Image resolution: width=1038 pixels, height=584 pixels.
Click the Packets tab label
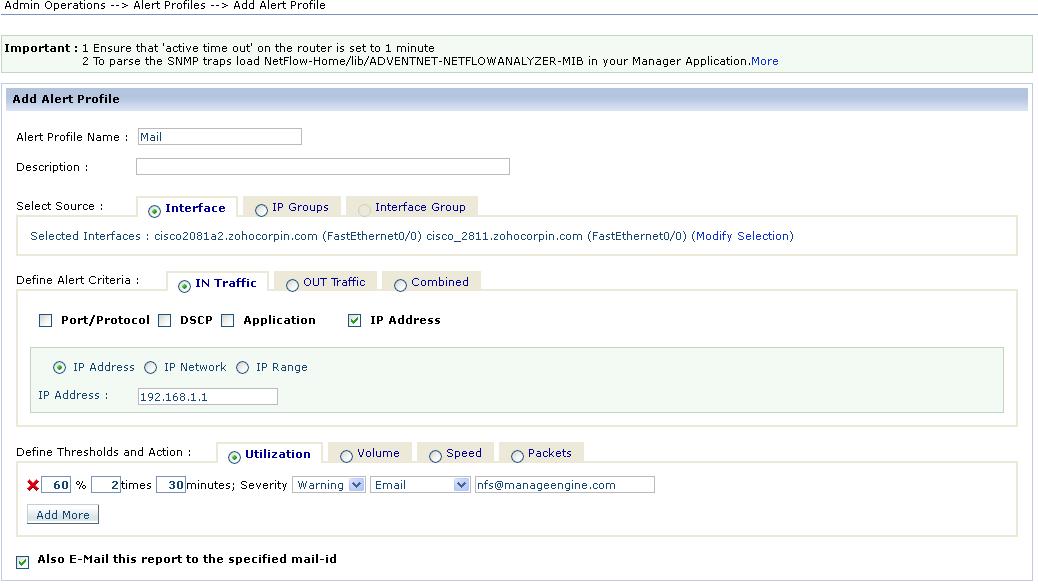(x=549, y=454)
